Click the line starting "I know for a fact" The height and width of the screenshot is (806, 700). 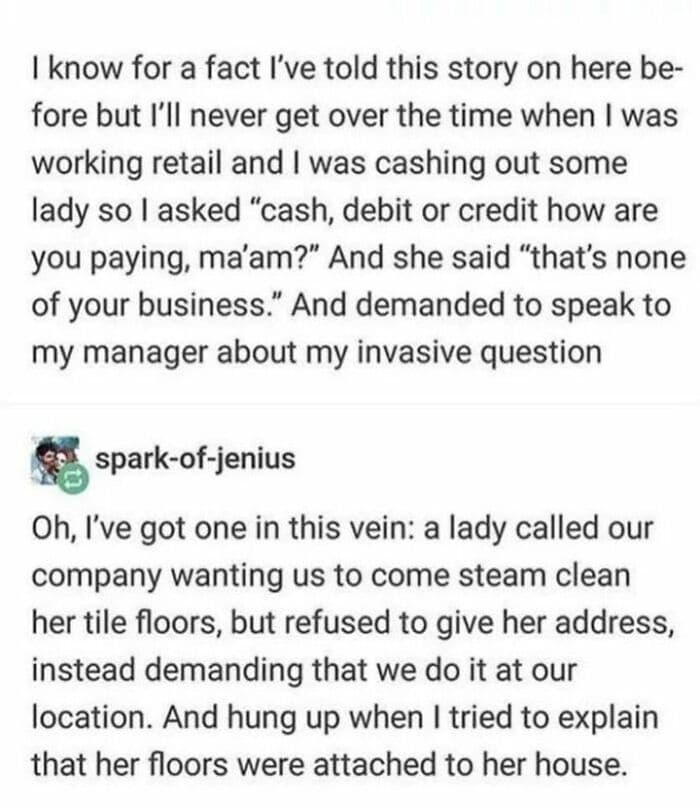[x=357, y=68]
